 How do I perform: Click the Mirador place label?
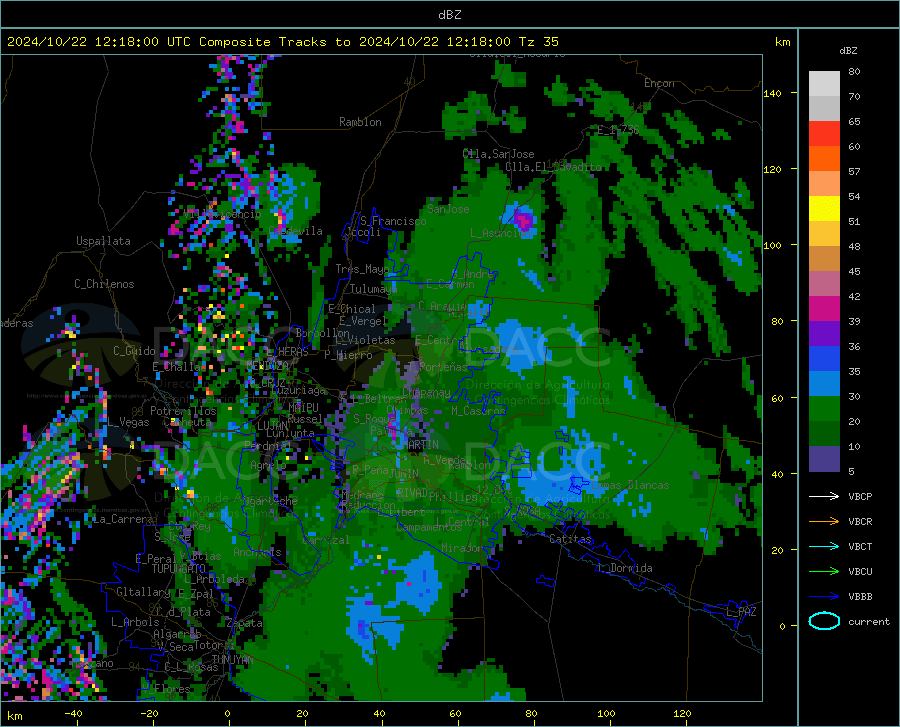pos(462,549)
